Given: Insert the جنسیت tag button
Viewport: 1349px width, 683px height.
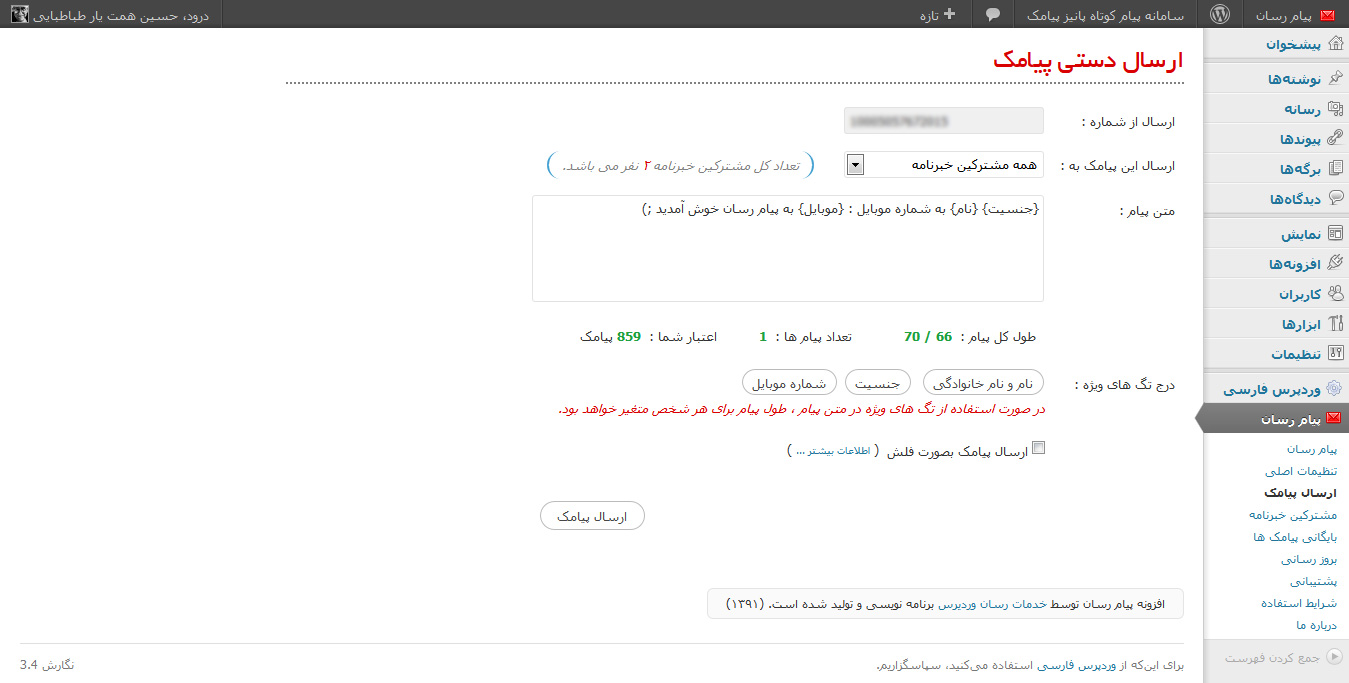Looking at the screenshot, I should [x=877, y=383].
